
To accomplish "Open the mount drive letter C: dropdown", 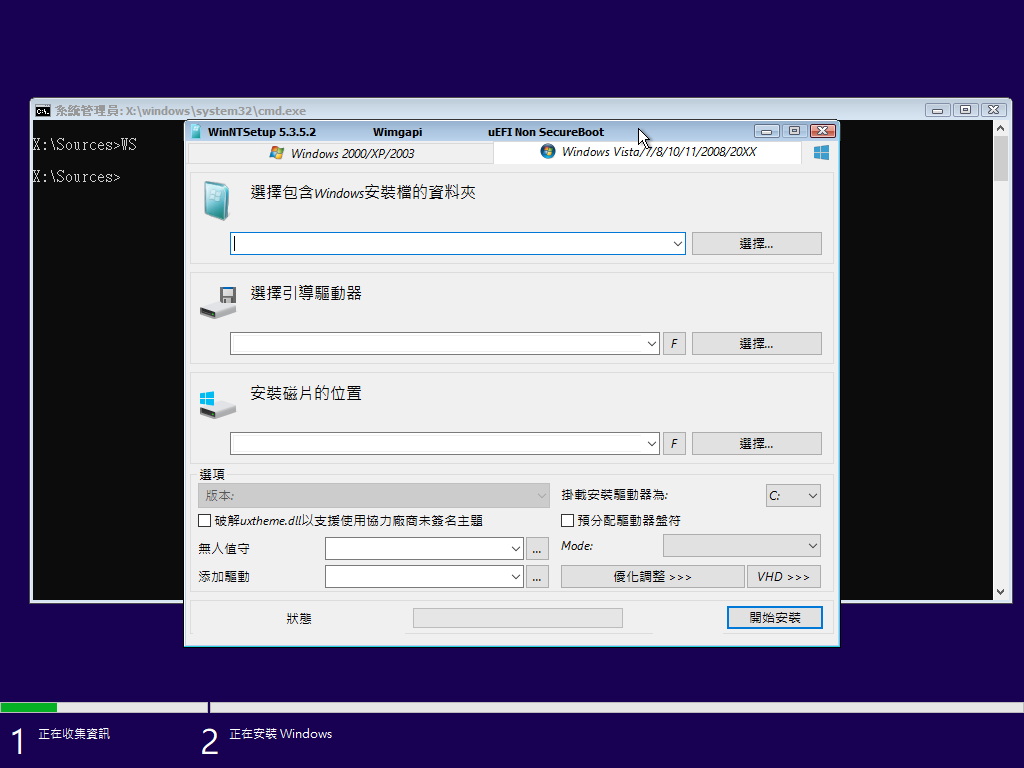I will (x=793, y=496).
